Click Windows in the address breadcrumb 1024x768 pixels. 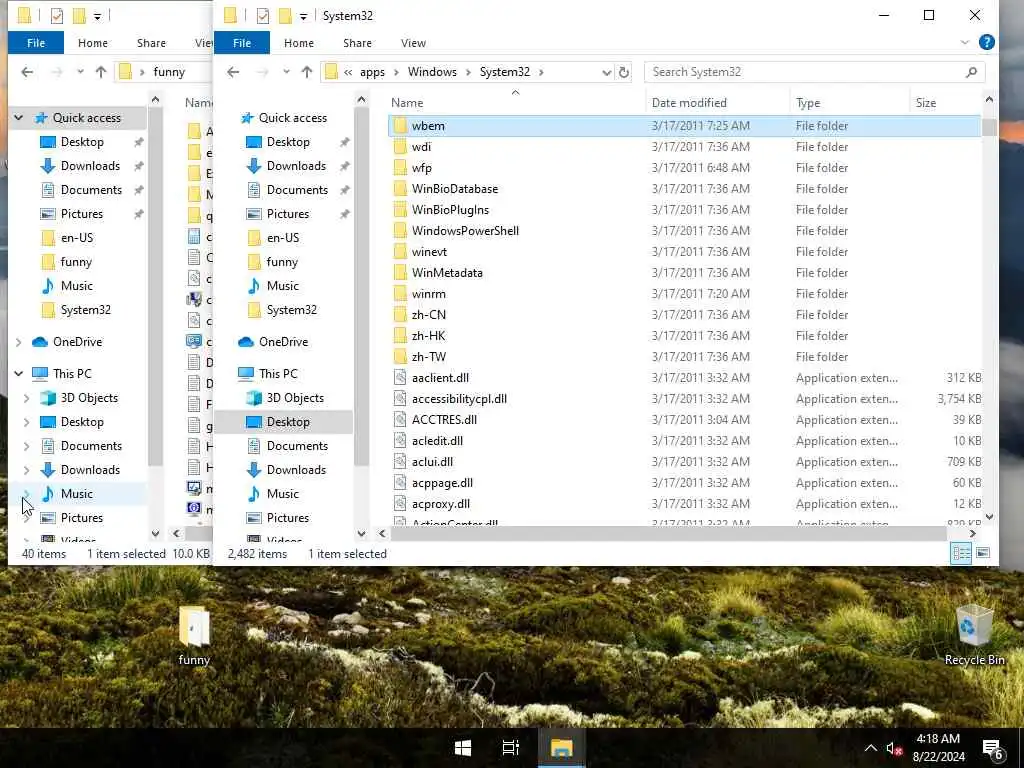click(432, 72)
